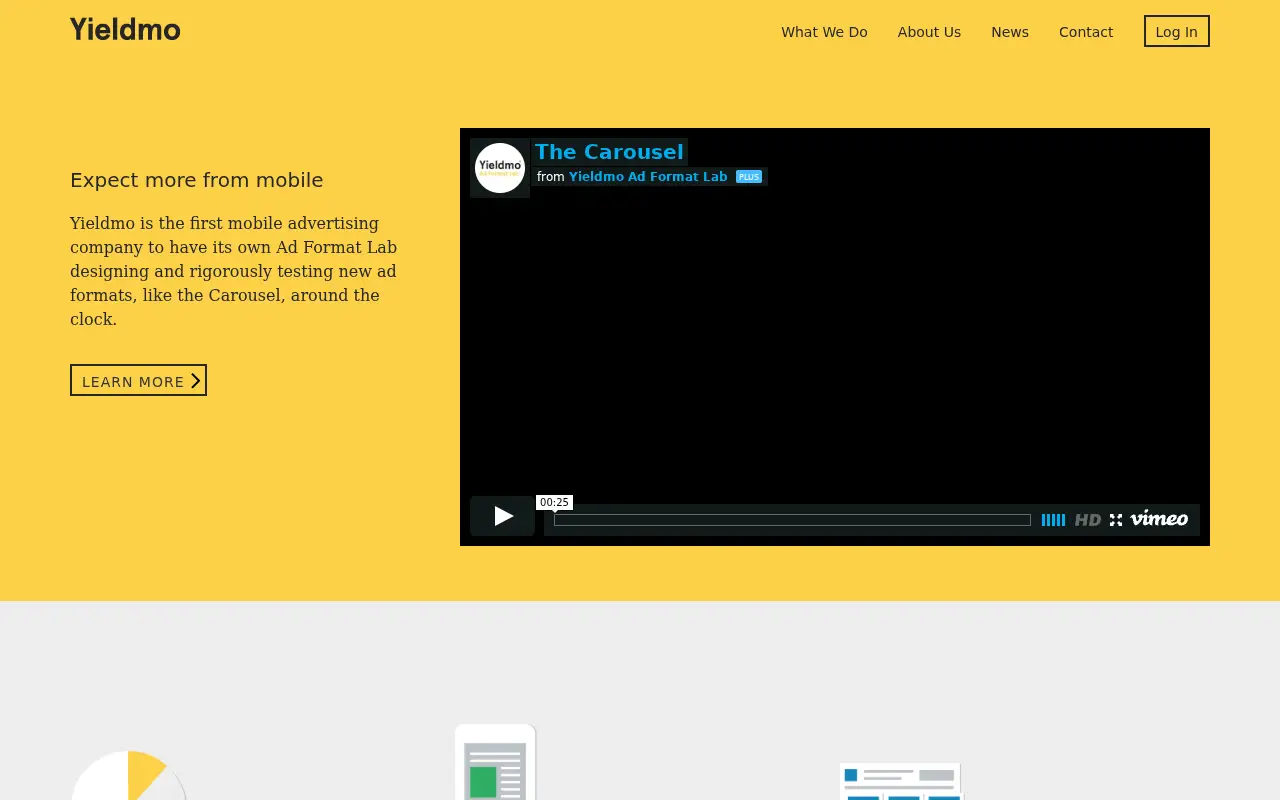Play the Carousel video
The height and width of the screenshot is (800, 1280).
click(x=502, y=516)
